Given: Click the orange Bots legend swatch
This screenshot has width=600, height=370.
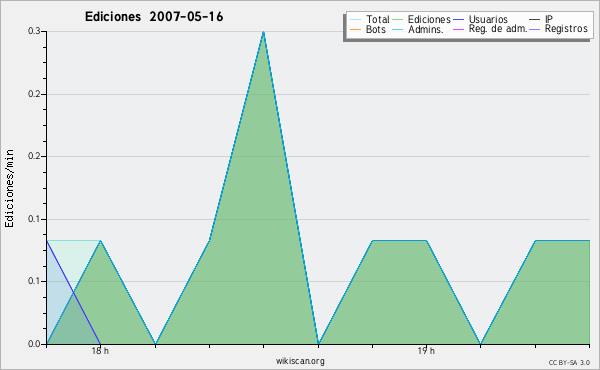Looking at the screenshot, I should [355, 29].
